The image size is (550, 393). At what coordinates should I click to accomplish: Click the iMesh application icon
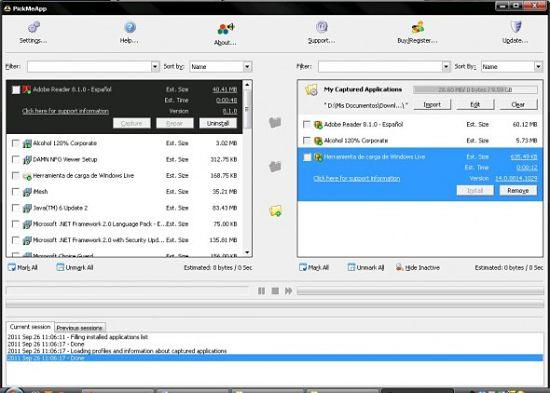pyautogui.click(x=27, y=192)
